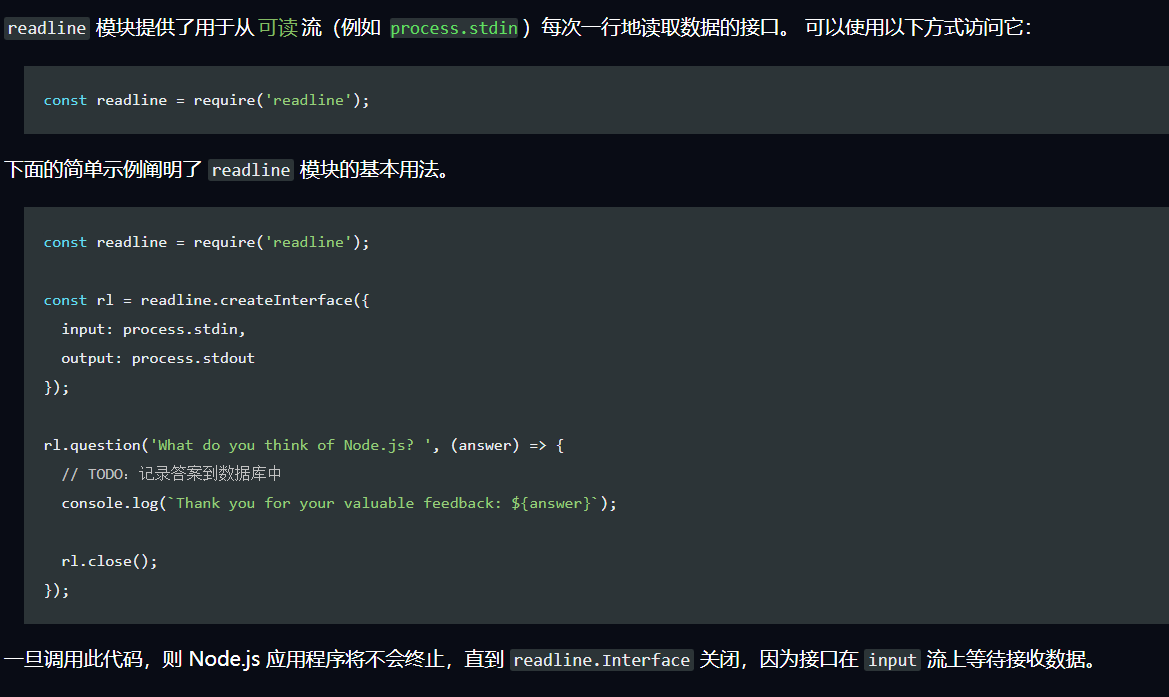Click the inline readline code at paragraph start
1169x697 pixels.
(x=47, y=28)
